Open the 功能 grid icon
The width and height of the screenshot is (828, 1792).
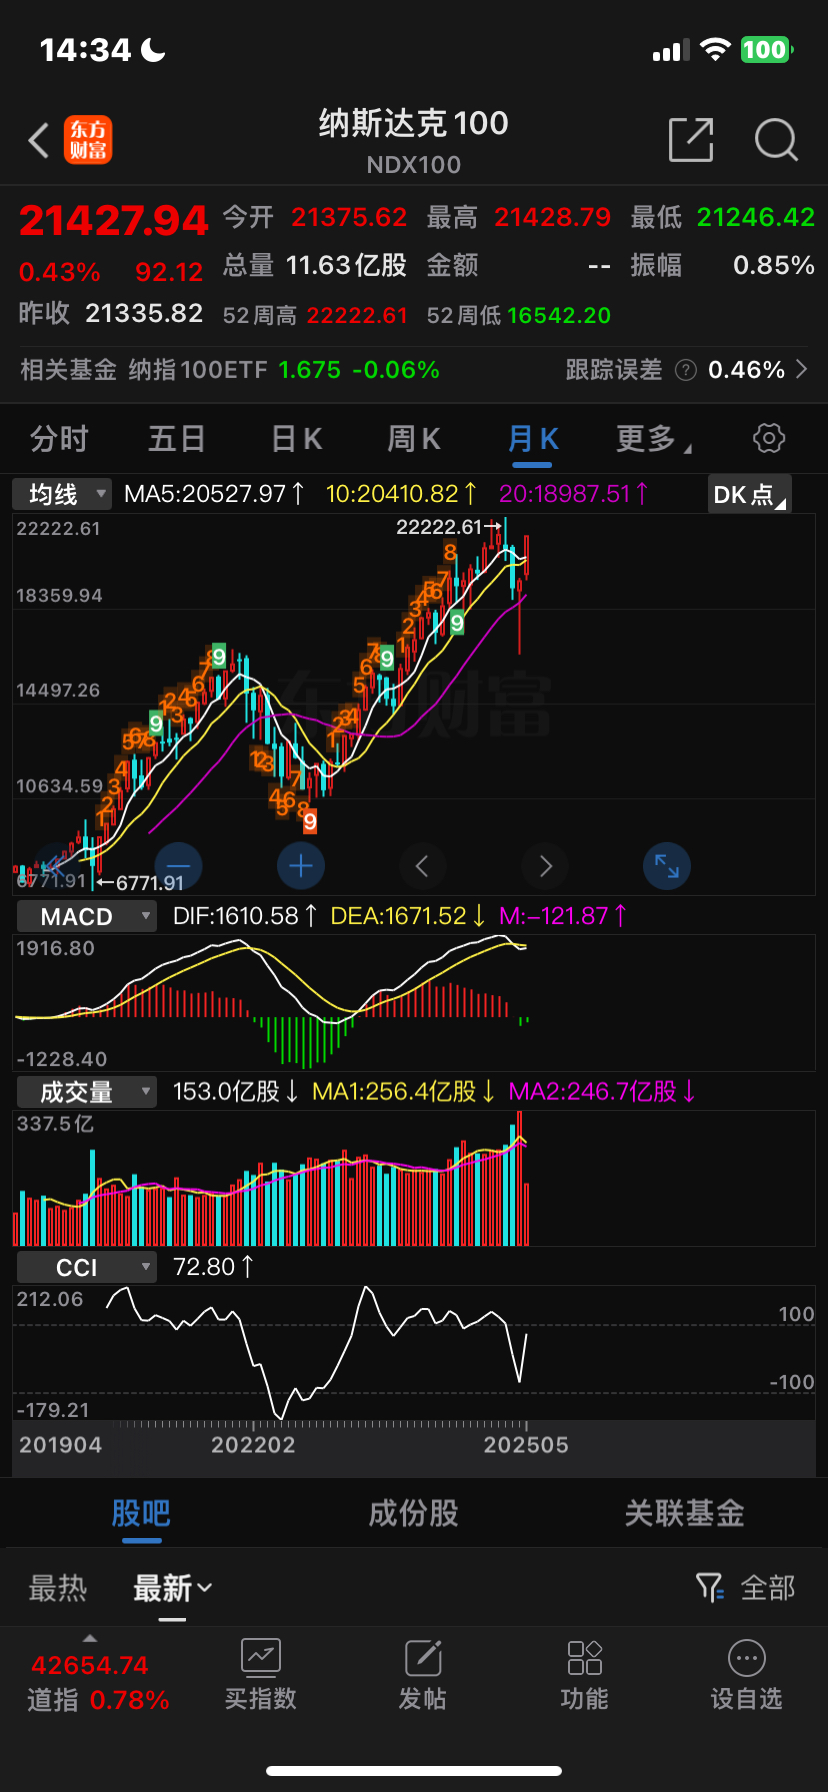(x=584, y=1658)
